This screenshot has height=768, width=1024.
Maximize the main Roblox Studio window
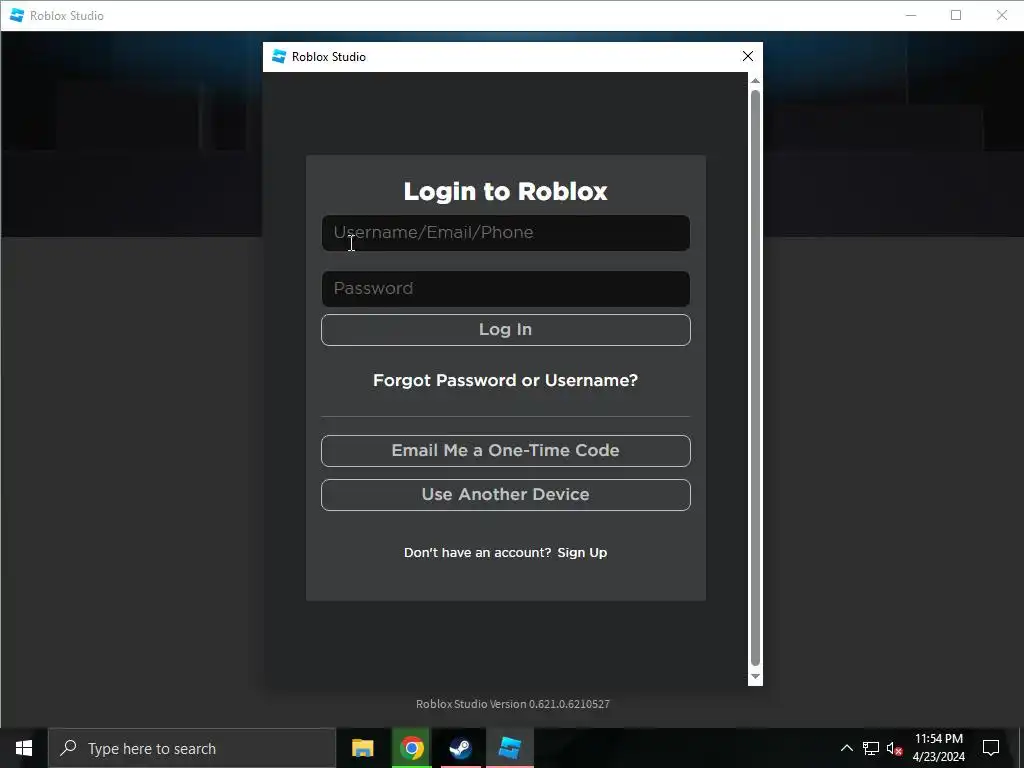[956, 15]
